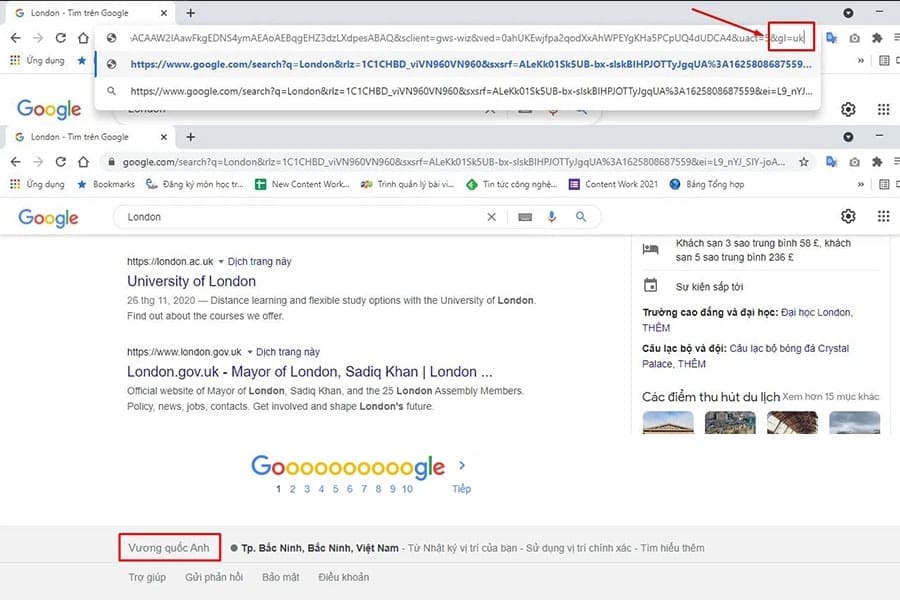Click the Google logo beside London search box

coord(48,218)
